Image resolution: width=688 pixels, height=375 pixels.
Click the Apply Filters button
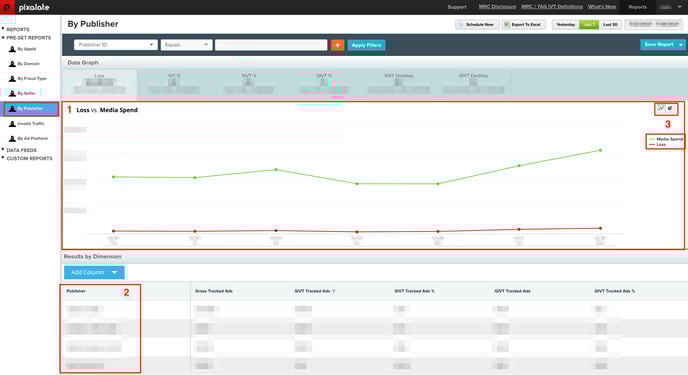[x=366, y=45]
